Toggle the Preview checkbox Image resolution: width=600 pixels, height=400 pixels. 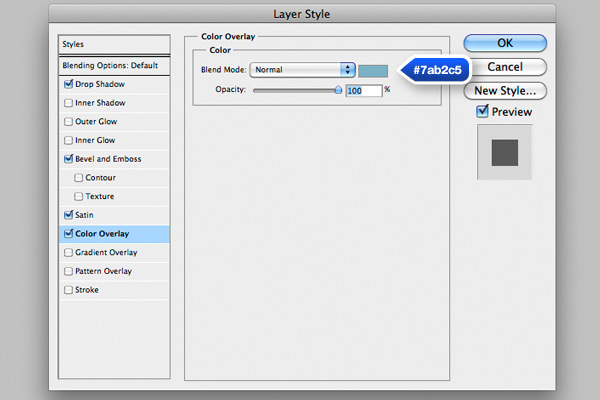click(x=481, y=112)
